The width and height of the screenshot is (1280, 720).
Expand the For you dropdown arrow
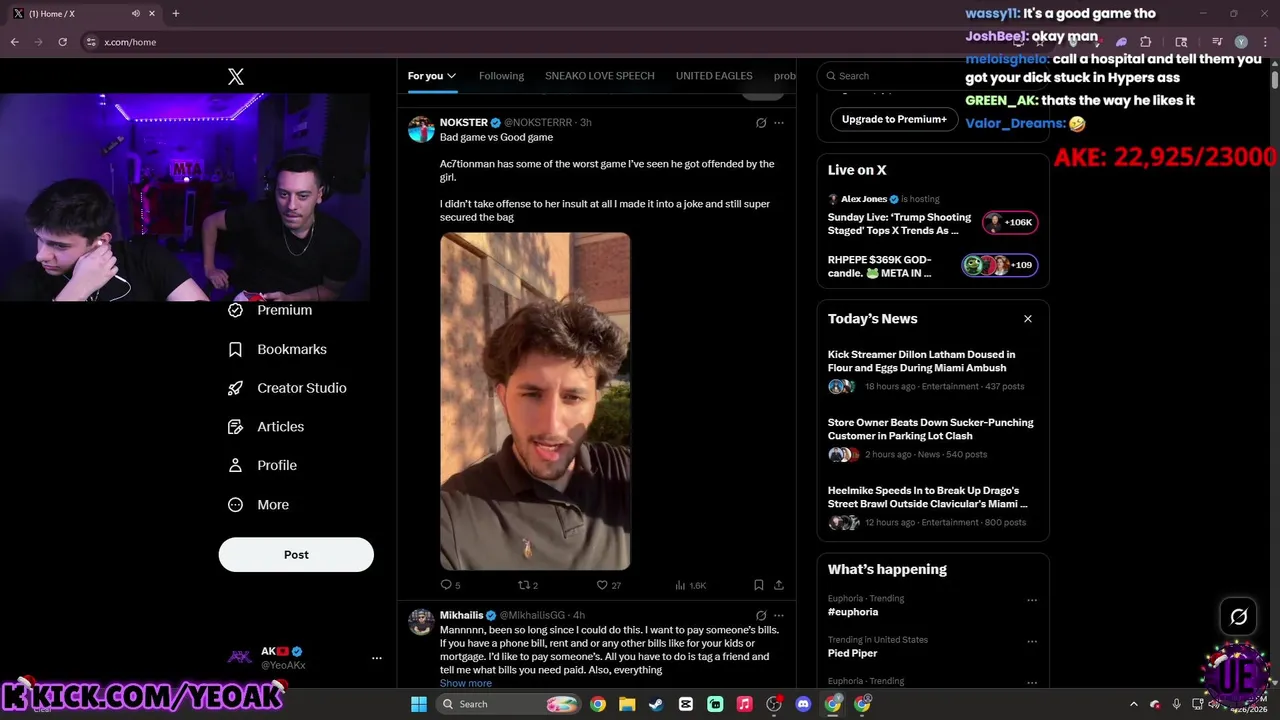pyautogui.click(x=452, y=76)
